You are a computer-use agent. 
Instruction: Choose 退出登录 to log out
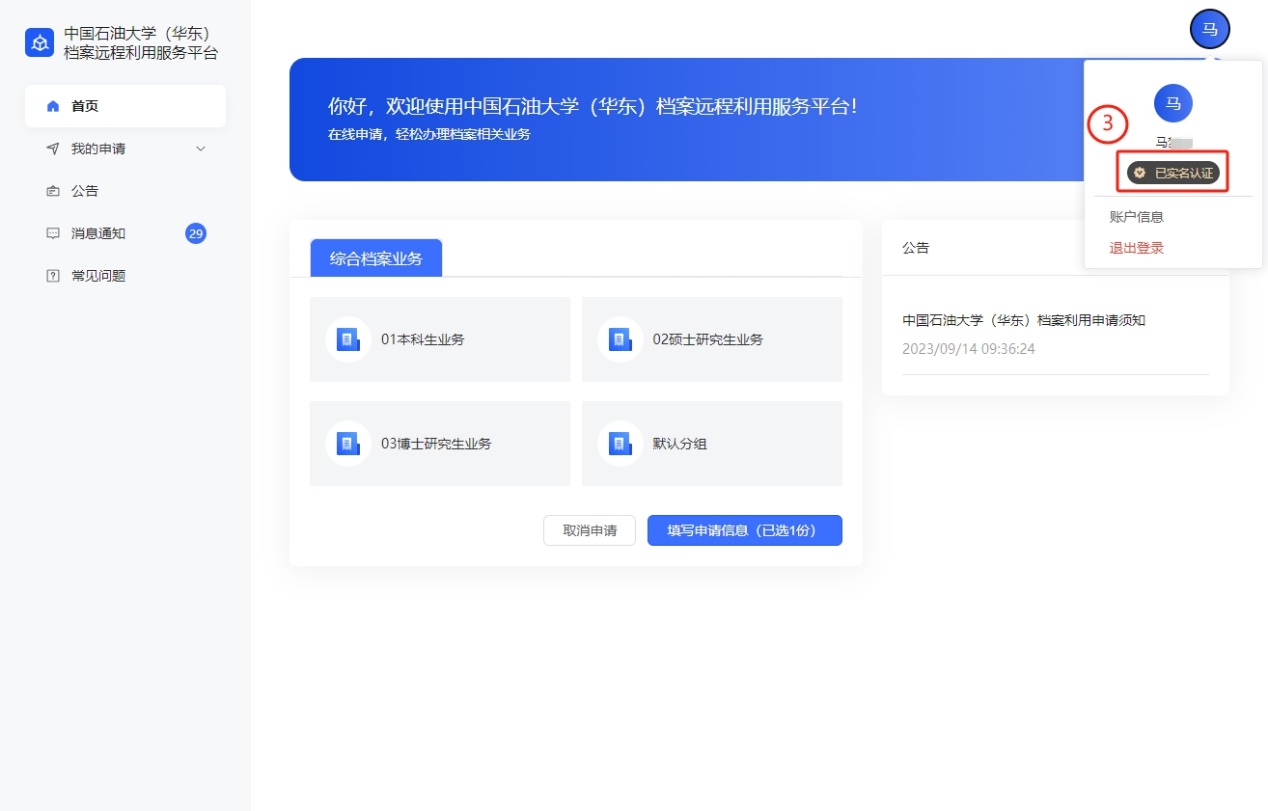click(1136, 248)
